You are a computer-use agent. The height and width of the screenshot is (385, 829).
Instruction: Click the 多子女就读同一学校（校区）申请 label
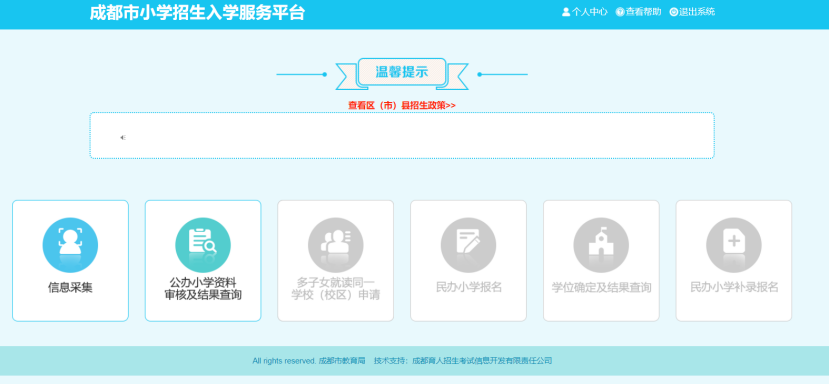point(336,289)
